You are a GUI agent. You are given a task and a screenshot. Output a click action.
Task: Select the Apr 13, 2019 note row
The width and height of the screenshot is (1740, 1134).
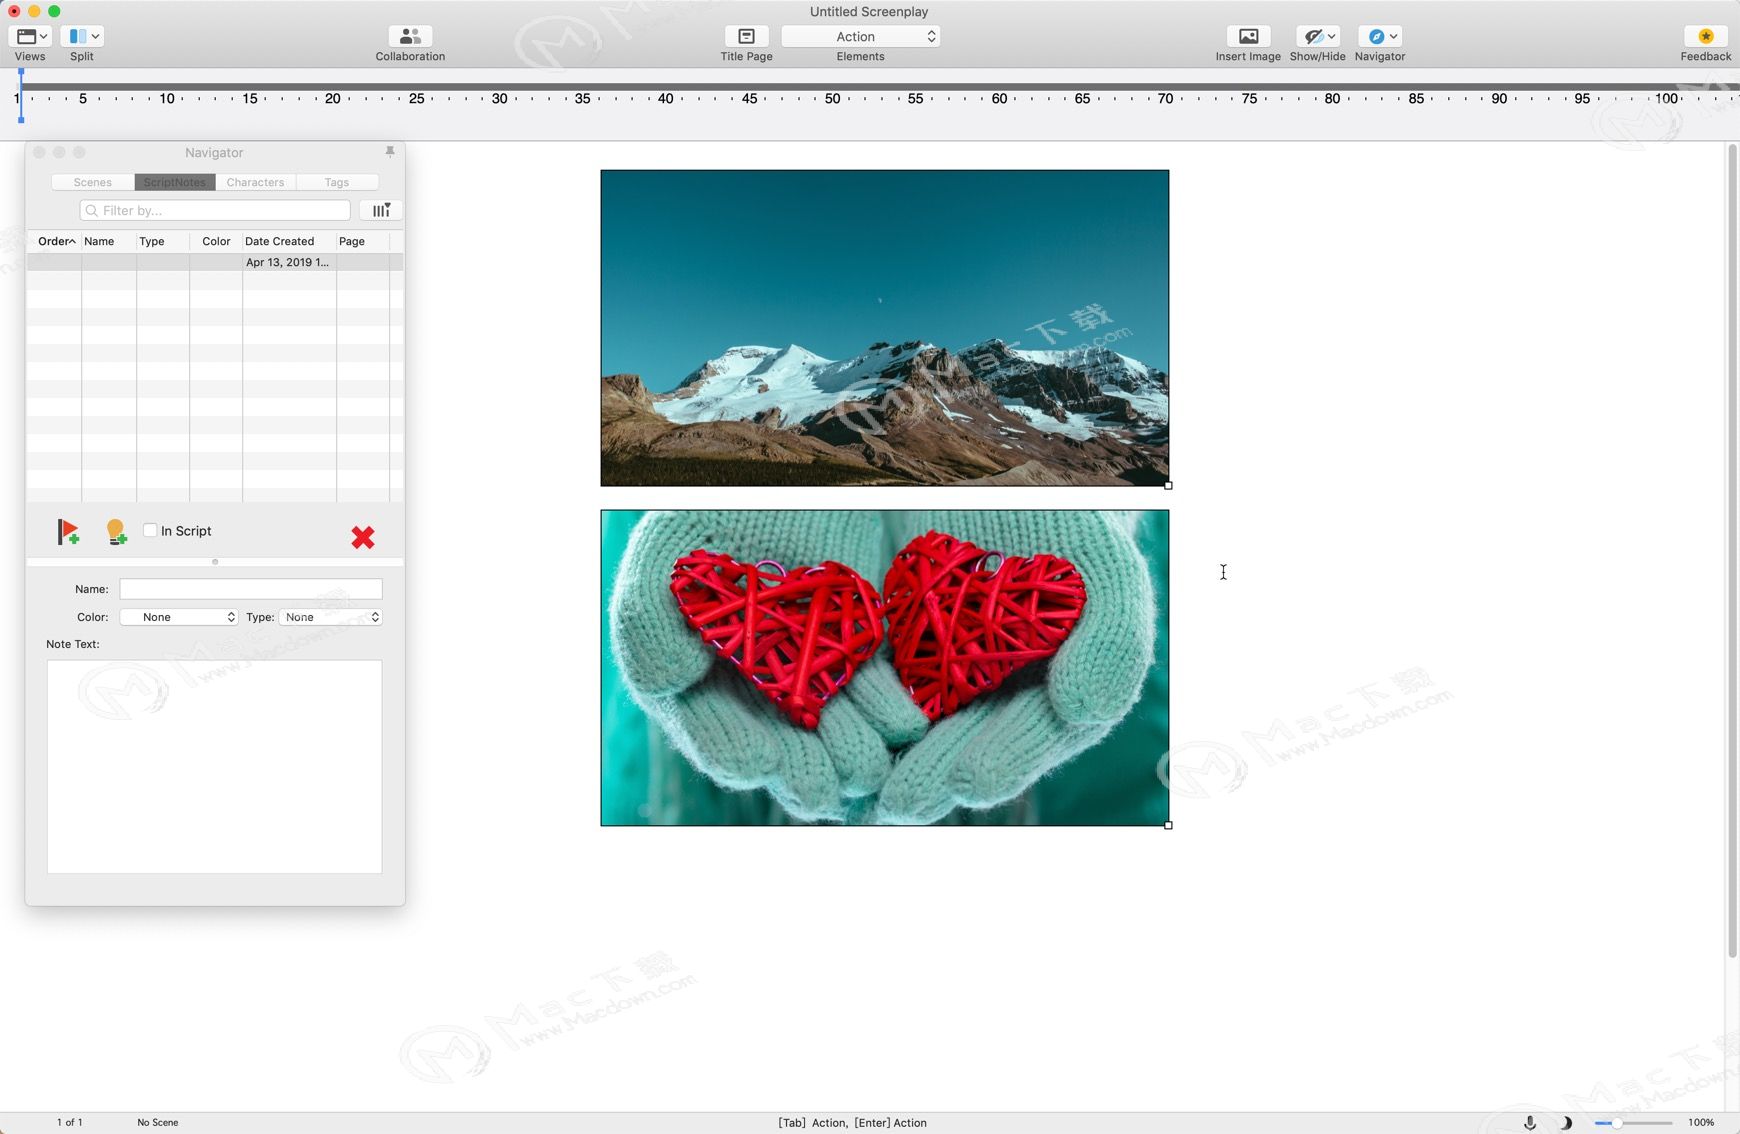tap(215, 262)
